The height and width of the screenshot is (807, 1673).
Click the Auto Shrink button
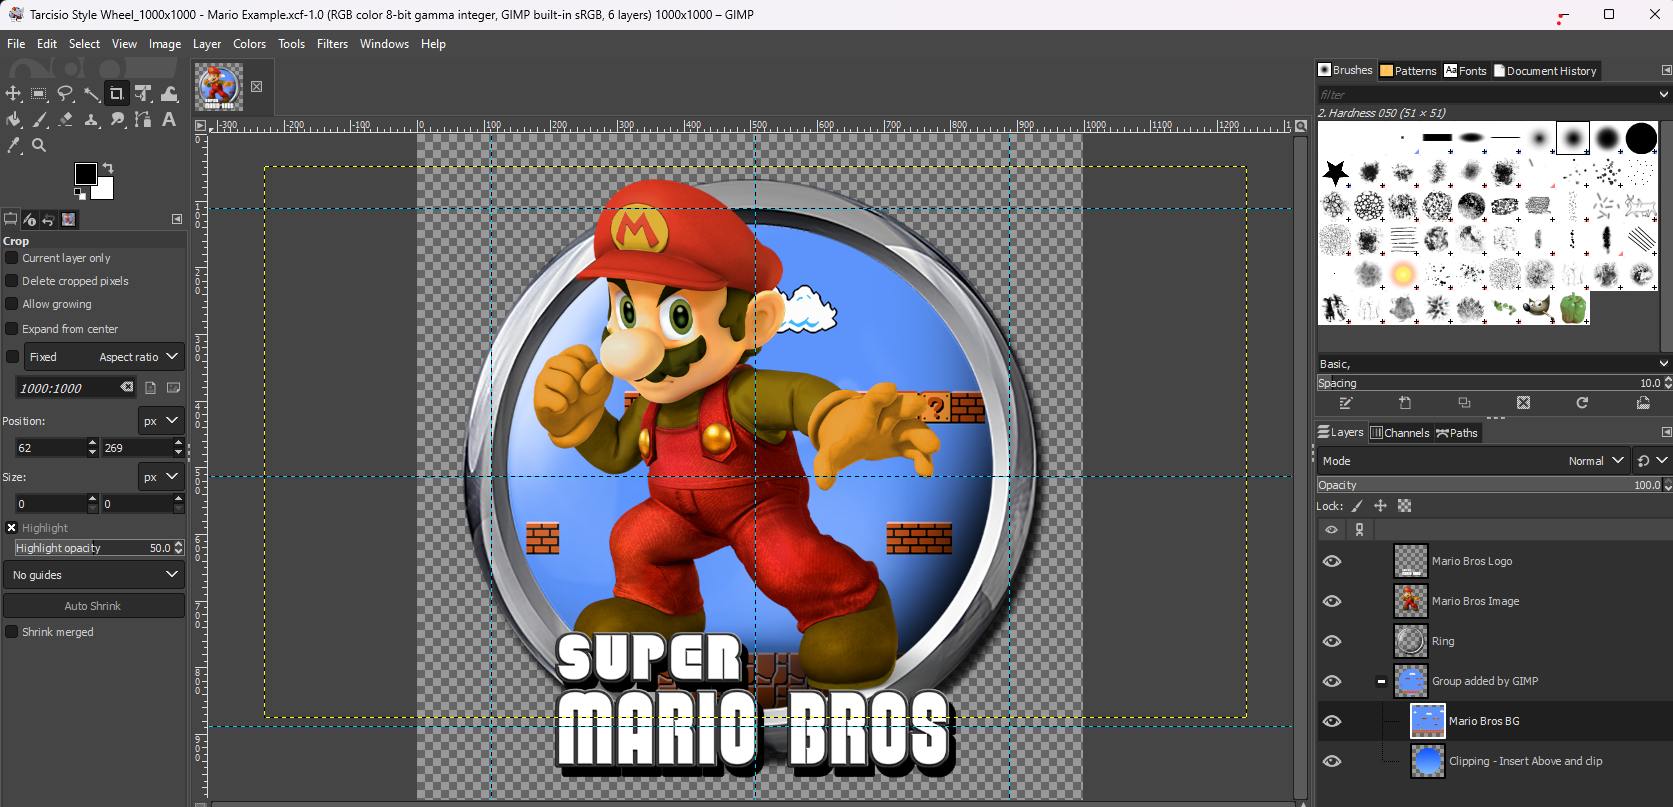tap(93, 606)
